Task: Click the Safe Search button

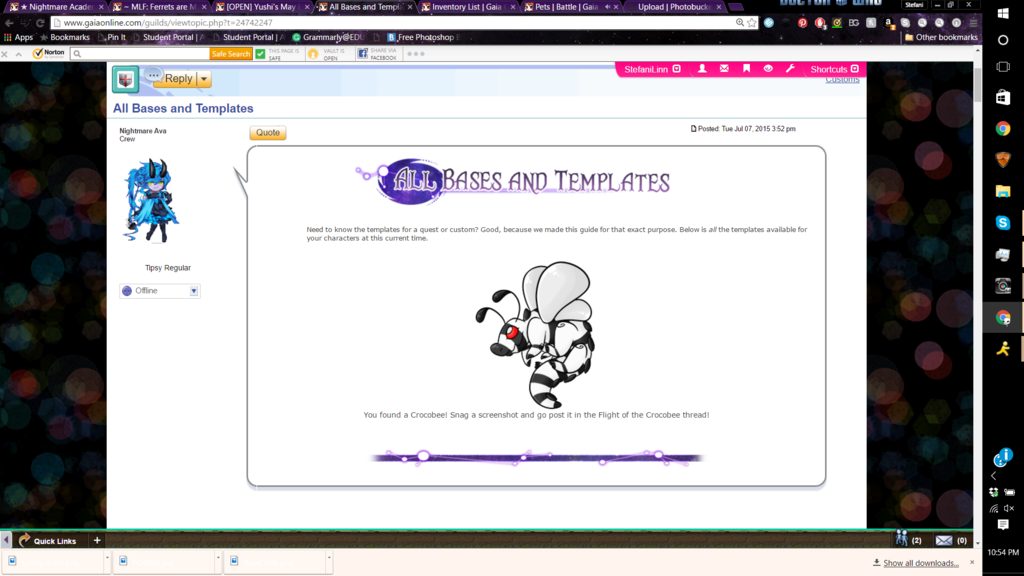Action: click(x=230, y=54)
